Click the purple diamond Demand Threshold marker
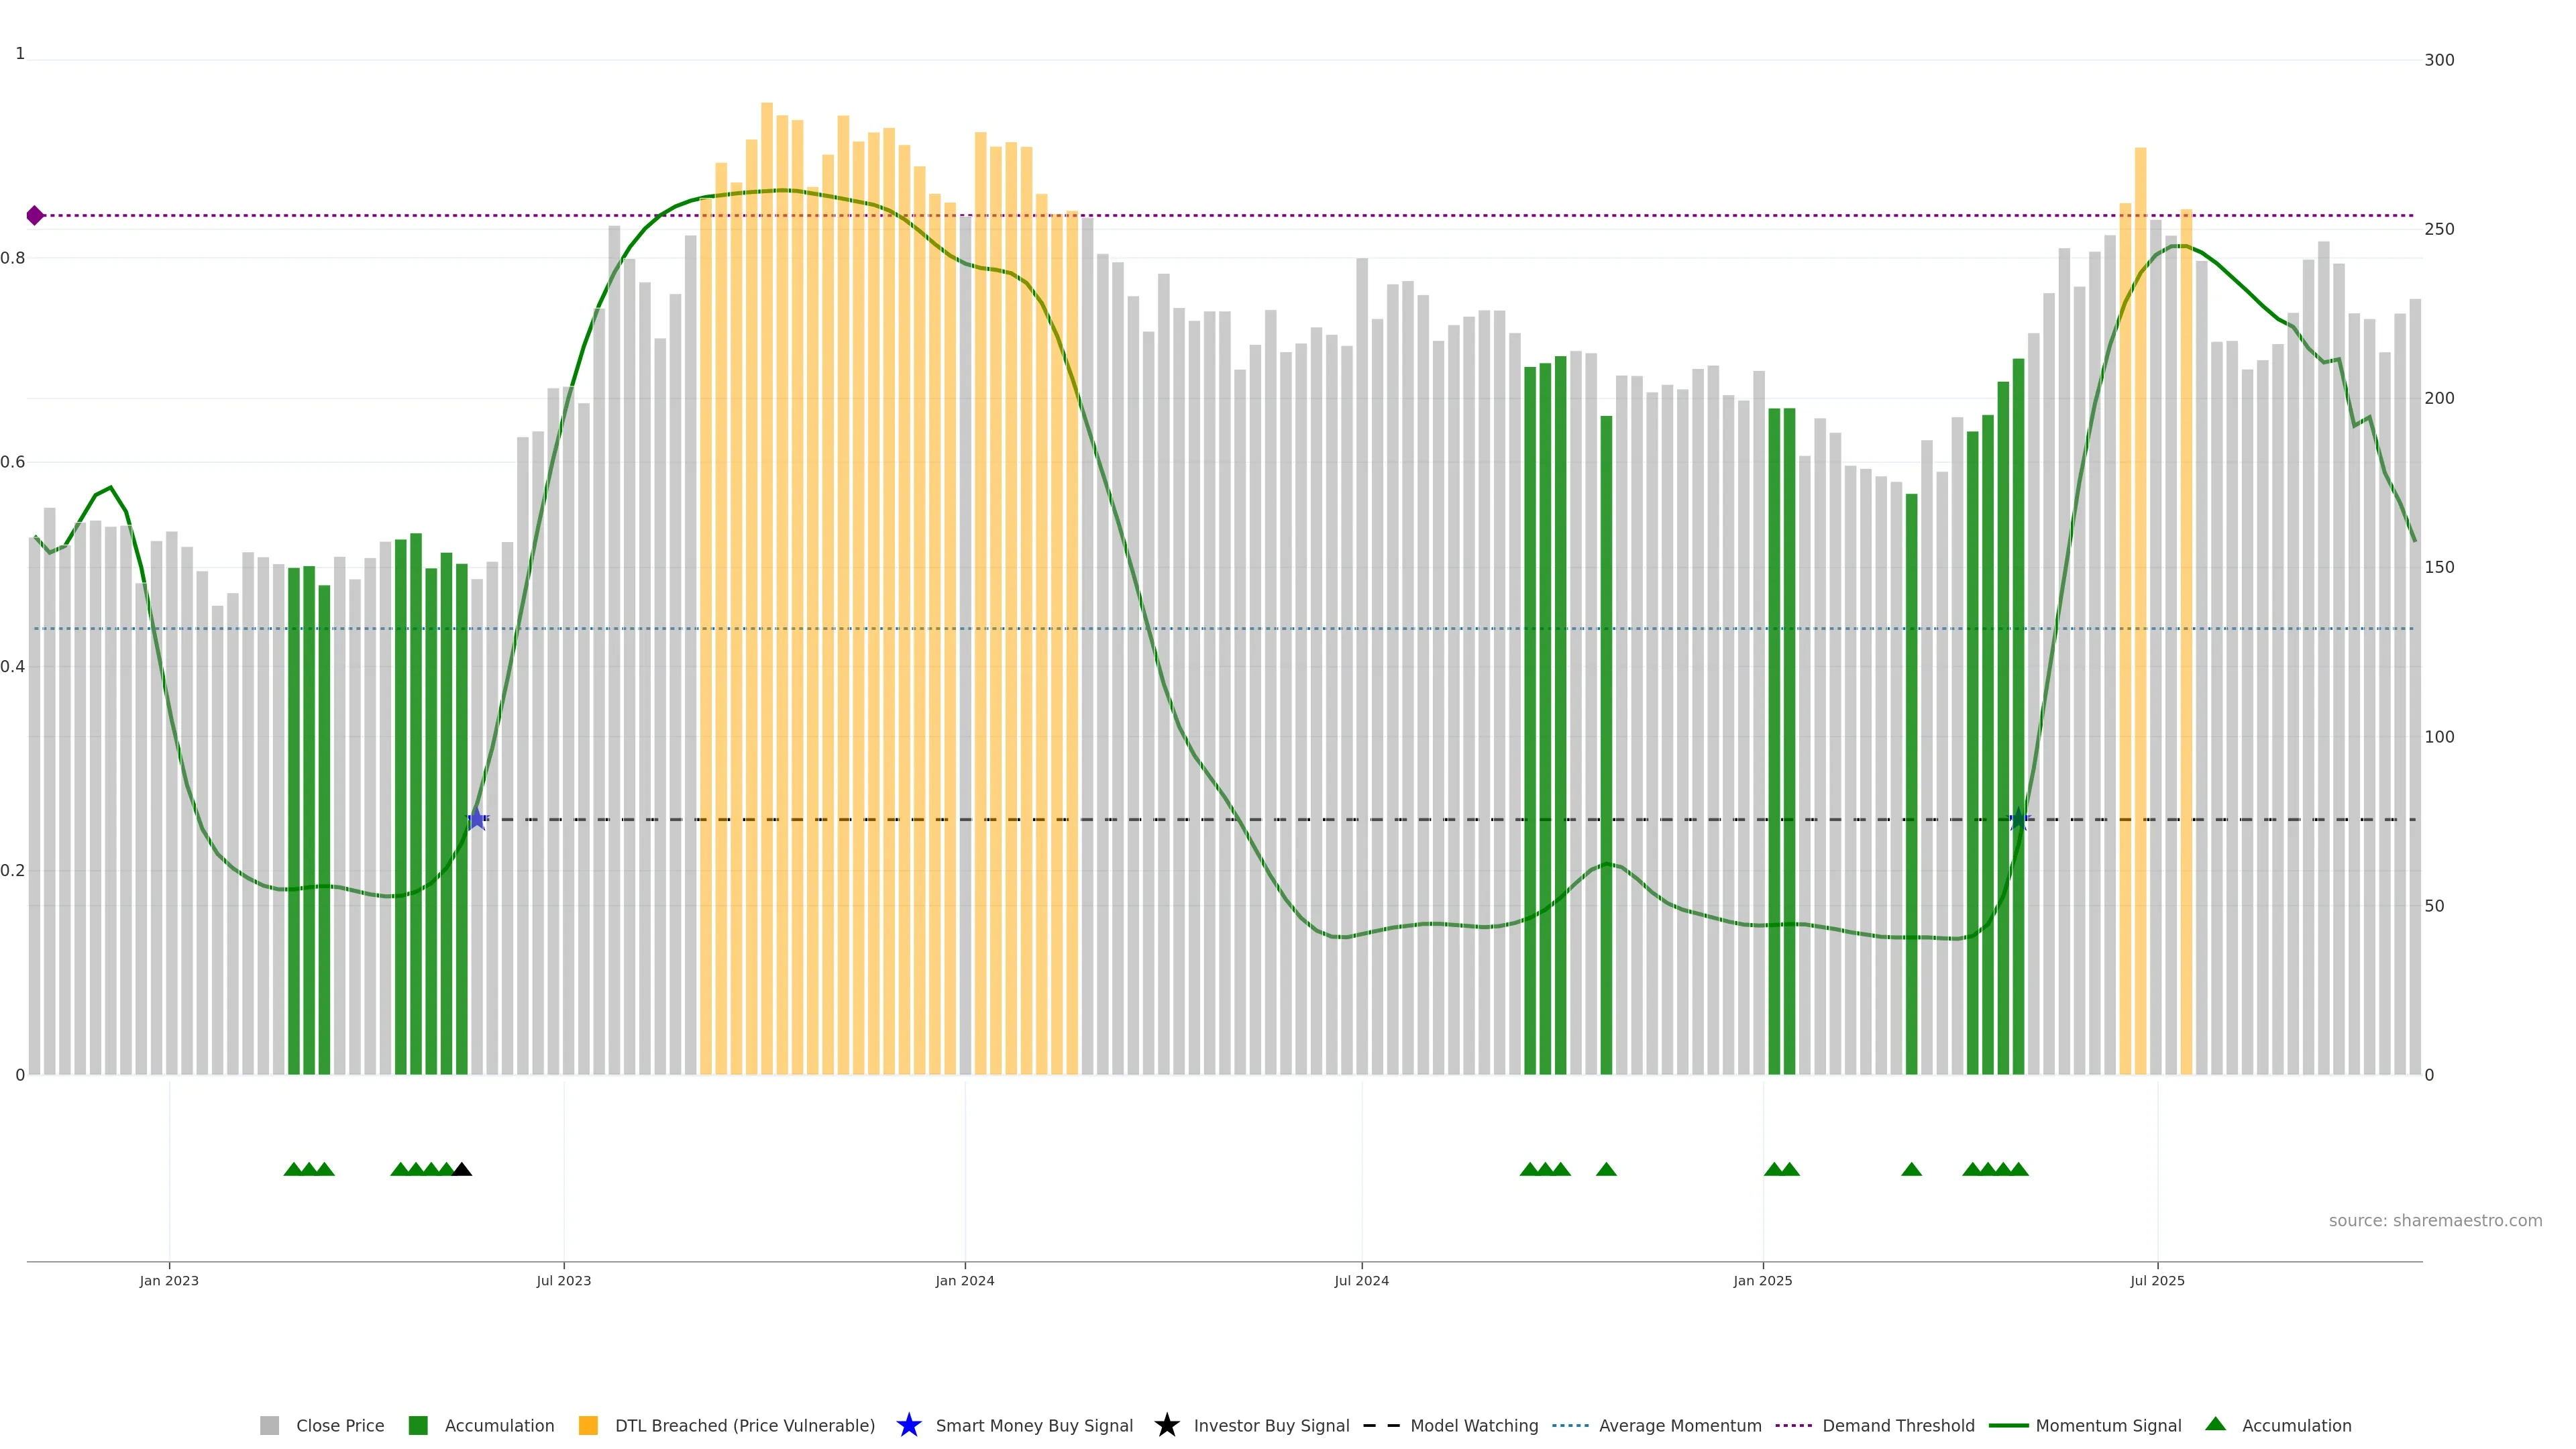The width and height of the screenshot is (2576, 1449). coord(35,215)
